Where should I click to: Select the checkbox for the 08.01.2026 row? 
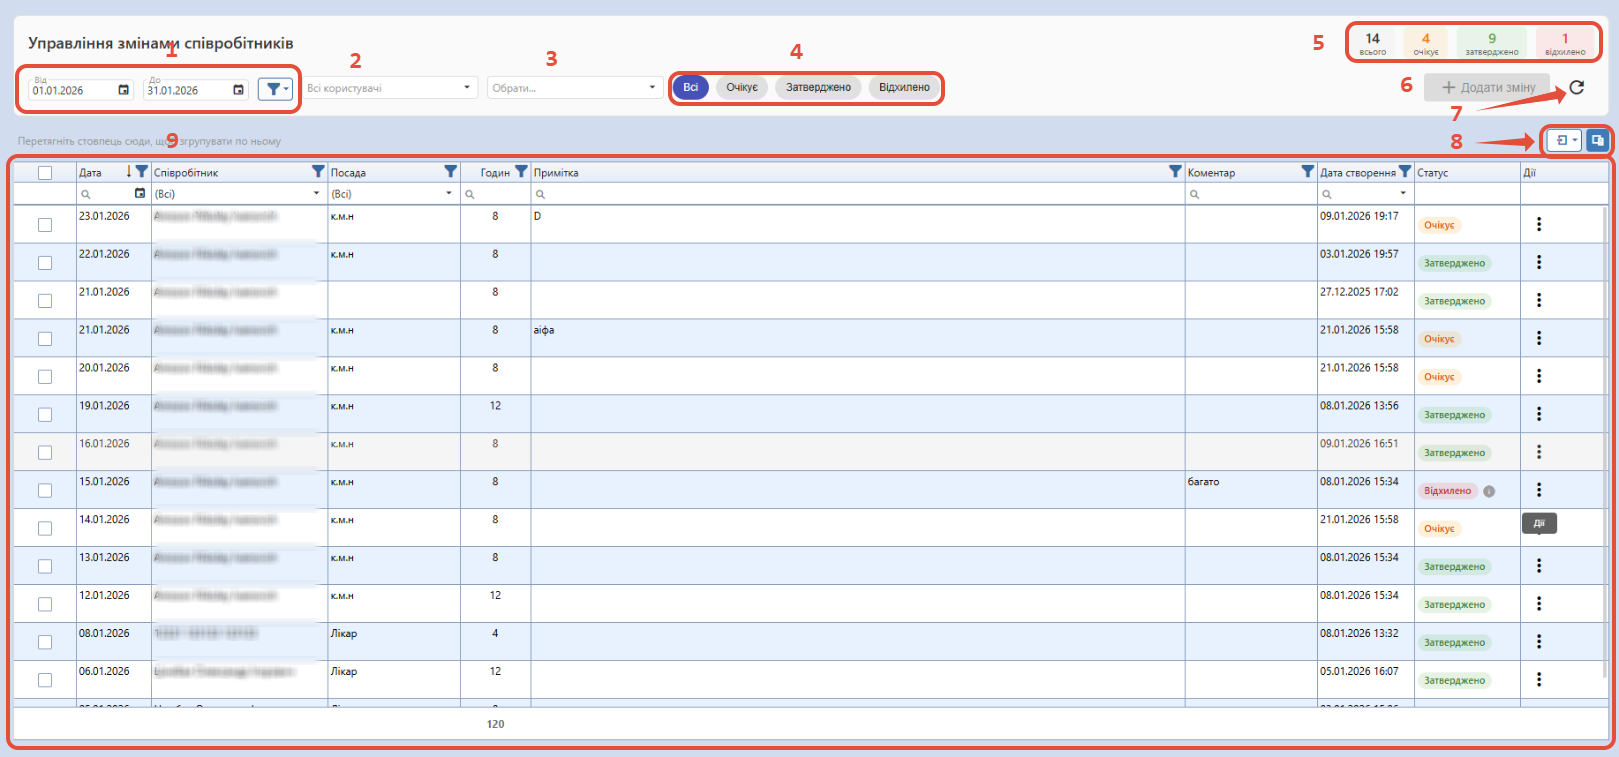(45, 643)
